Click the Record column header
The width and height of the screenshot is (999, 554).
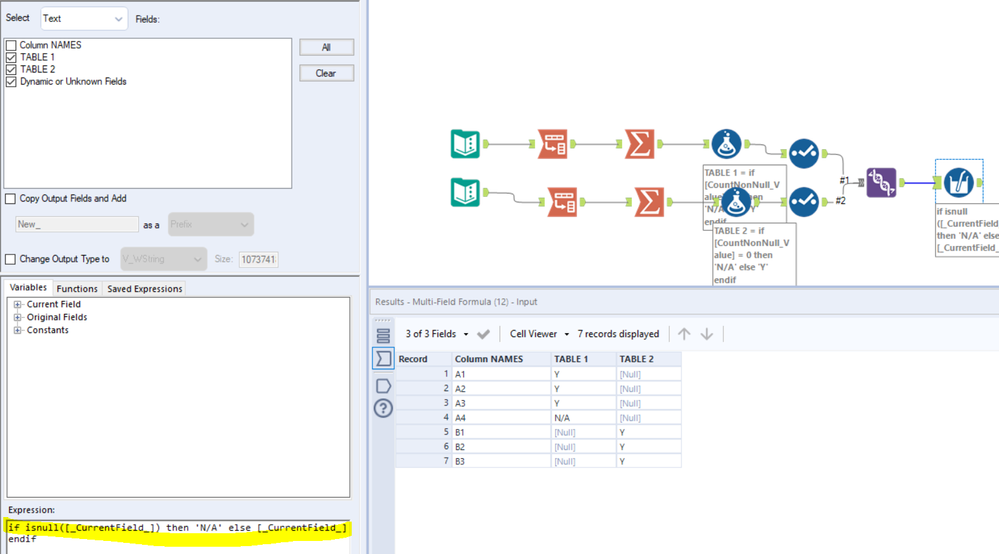(x=424, y=359)
